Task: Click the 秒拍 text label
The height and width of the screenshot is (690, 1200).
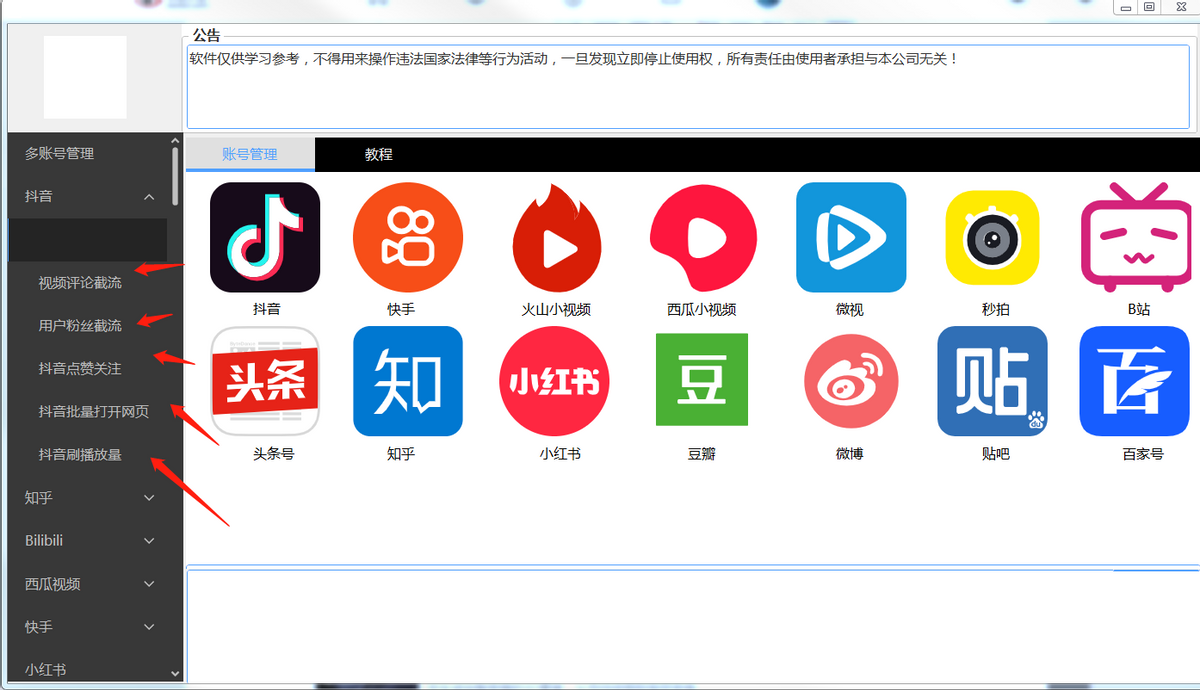Action: [995, 310]
